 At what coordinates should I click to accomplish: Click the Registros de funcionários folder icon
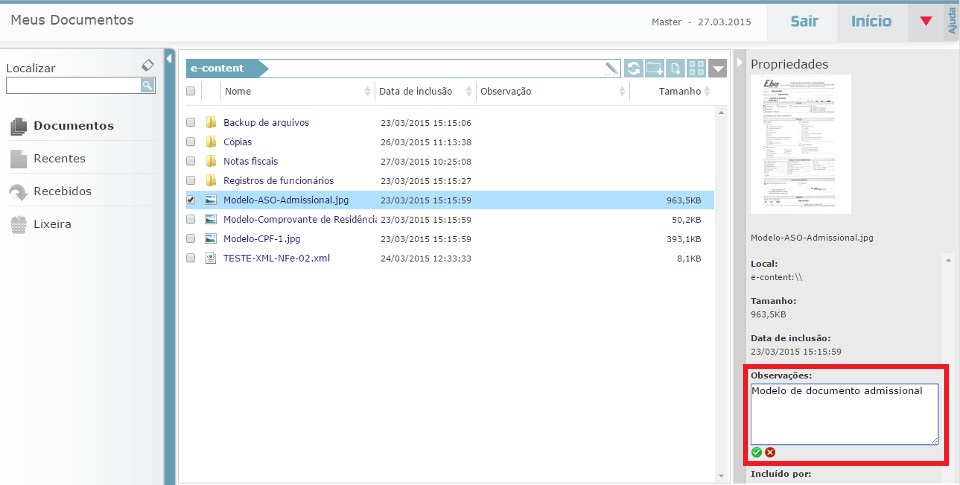click(211, 181)
